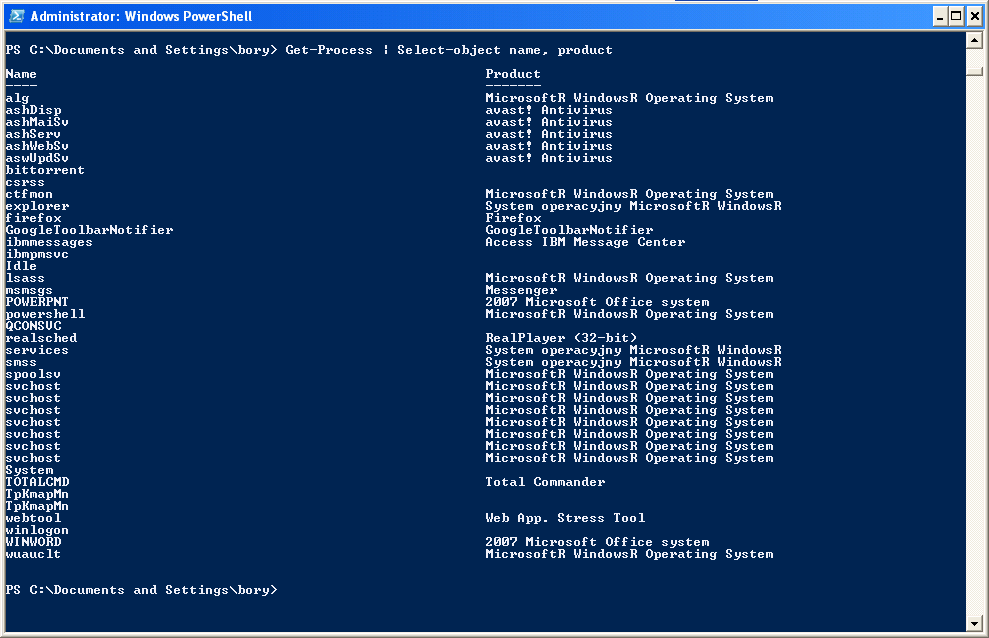Click 'System operacyjny' product of smss

tap(633, 362)
